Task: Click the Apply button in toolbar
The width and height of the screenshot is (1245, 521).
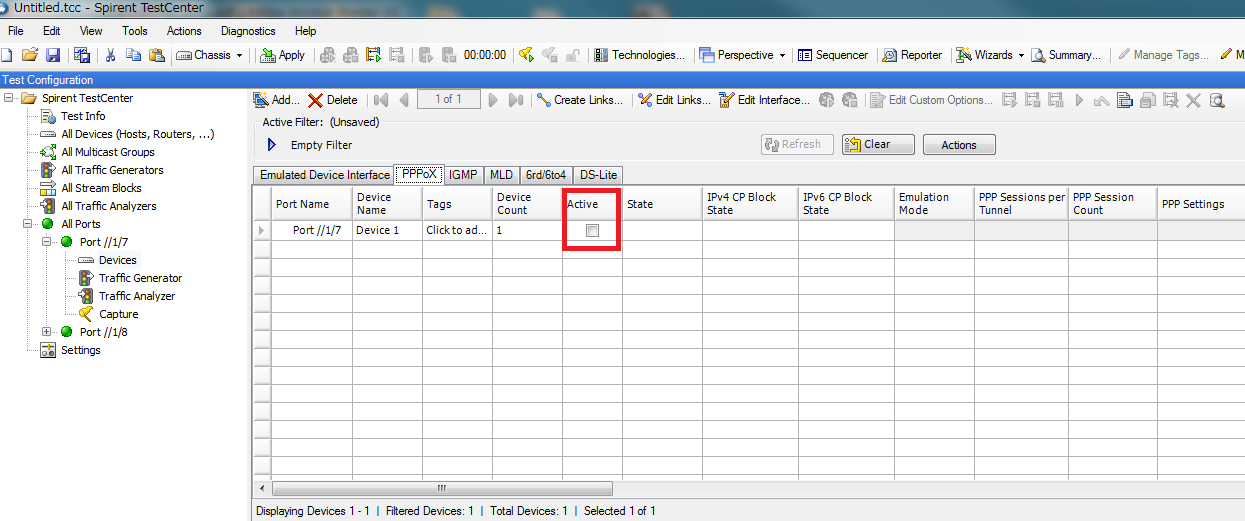Action: click(282, 55)
